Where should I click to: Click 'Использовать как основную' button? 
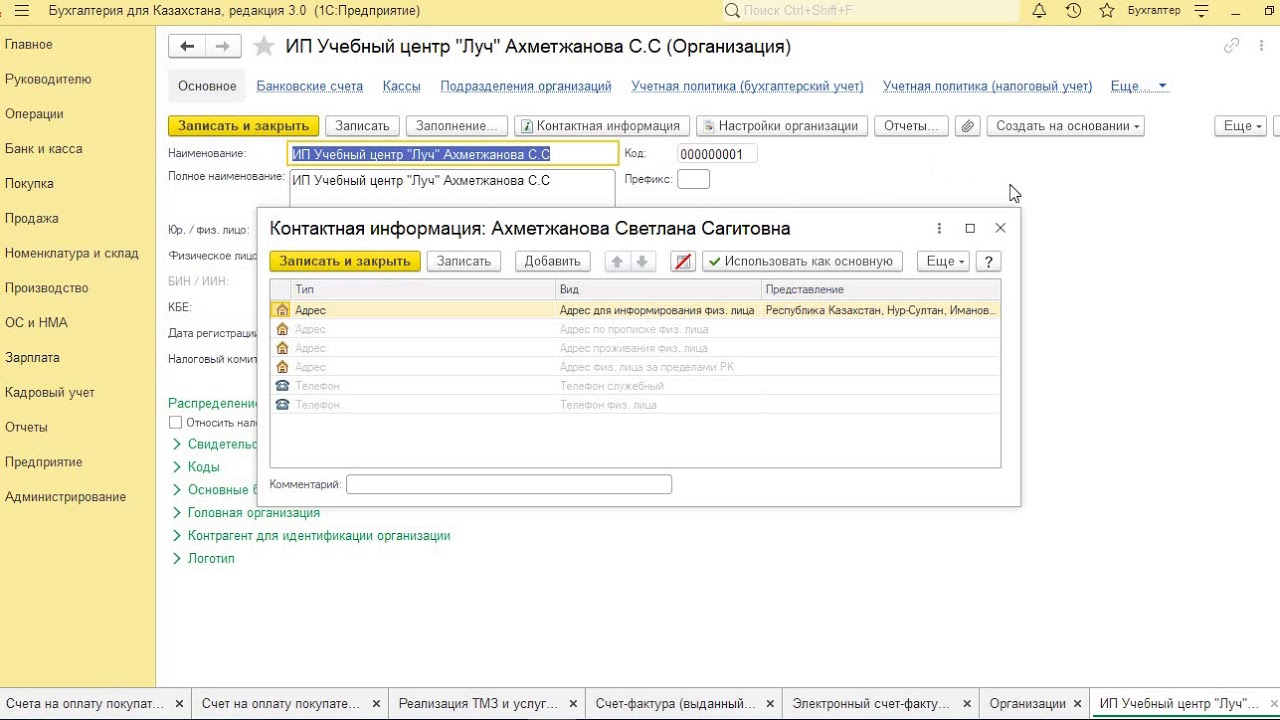802,261
